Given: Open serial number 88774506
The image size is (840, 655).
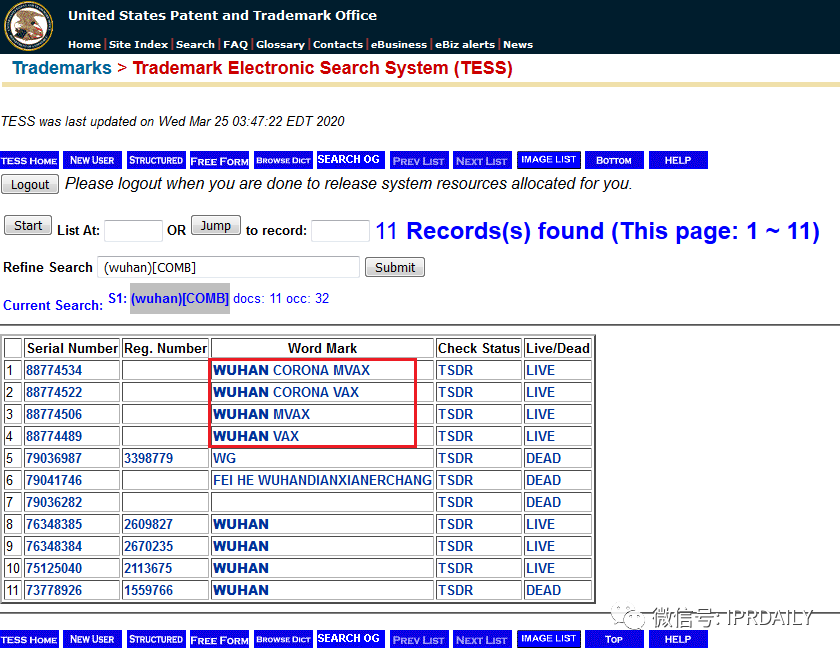Looking at the screenshot, I should tap(54, 414).
